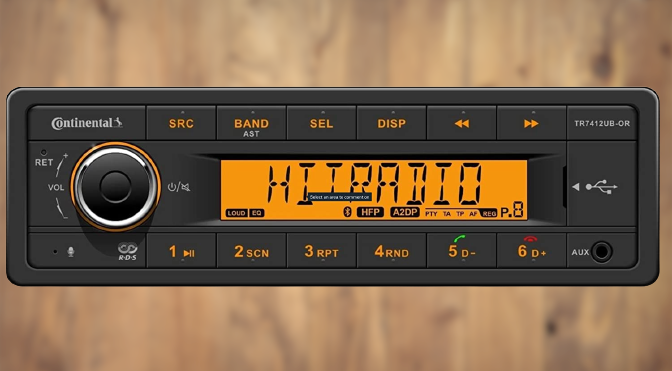Click the P.8 preset number on display
The image size is (672, 371).
click(x=512, y=210)
